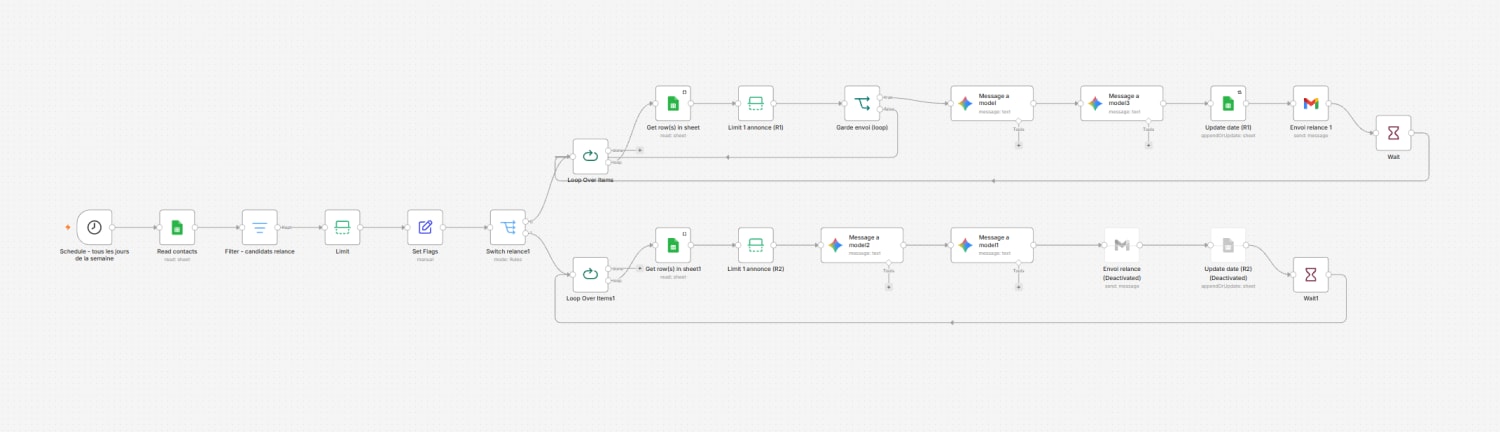Screen dimensions: 1500x432
Task: Click the Limit 1 annonce (R1) node
Action: pyautogui.click(x=756, y=103)
